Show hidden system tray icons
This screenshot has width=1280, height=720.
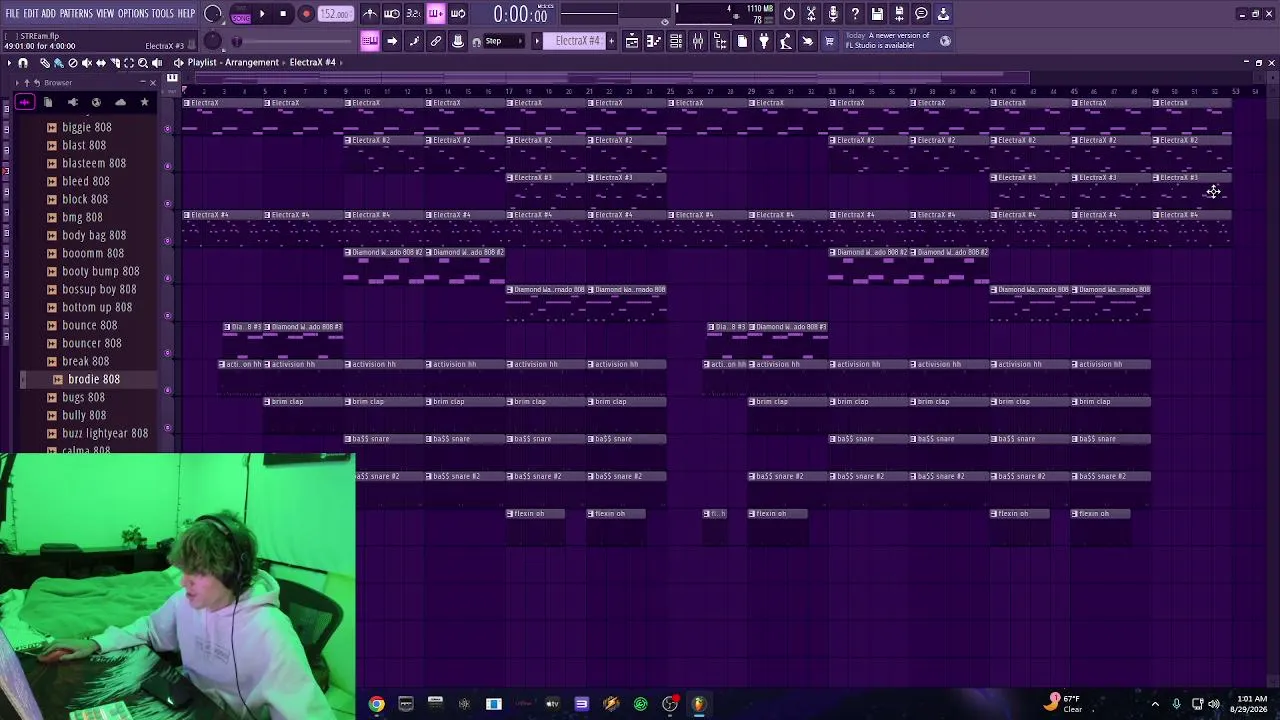point(1155,704)
